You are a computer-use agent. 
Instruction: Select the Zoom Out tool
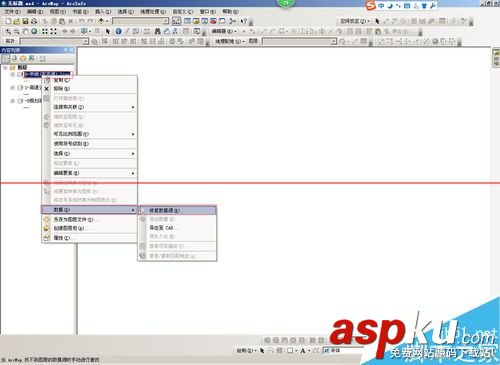tap(17, 31)
